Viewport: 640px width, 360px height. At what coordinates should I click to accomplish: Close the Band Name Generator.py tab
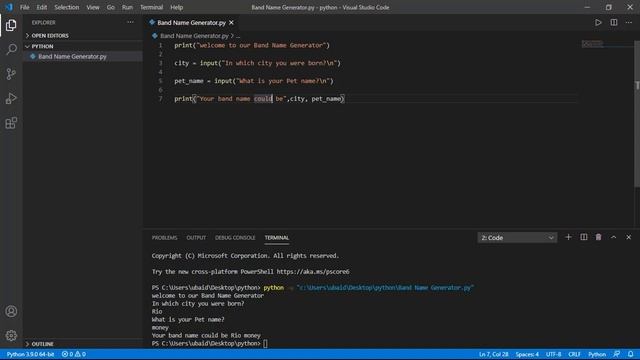tap(231, 22)
